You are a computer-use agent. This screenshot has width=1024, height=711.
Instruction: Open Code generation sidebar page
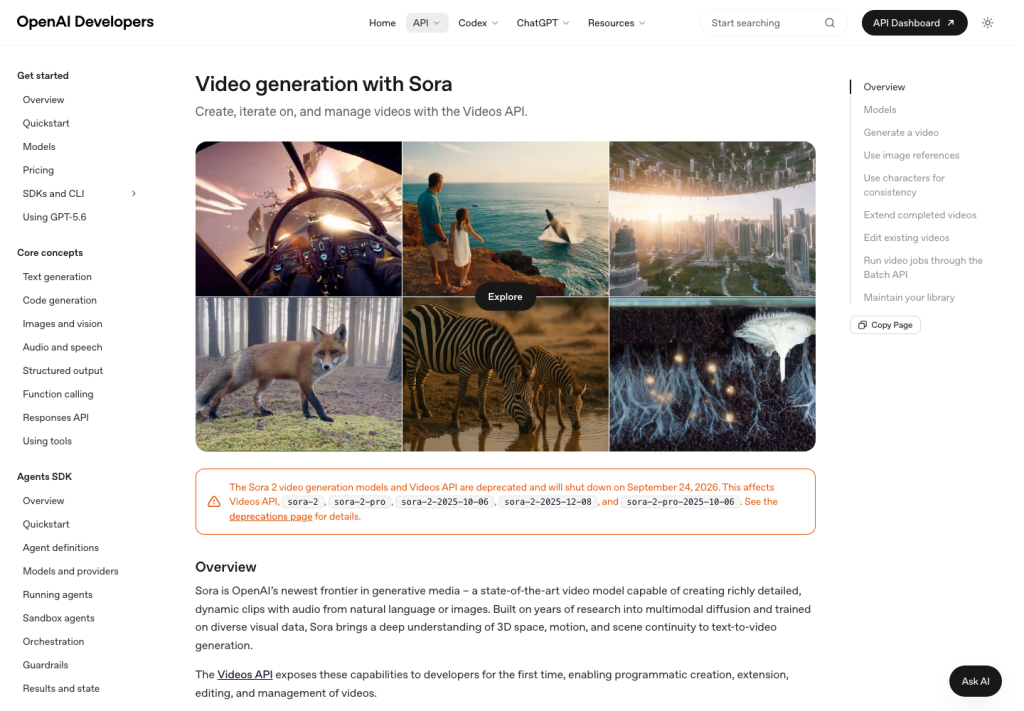tap(59, 300)
